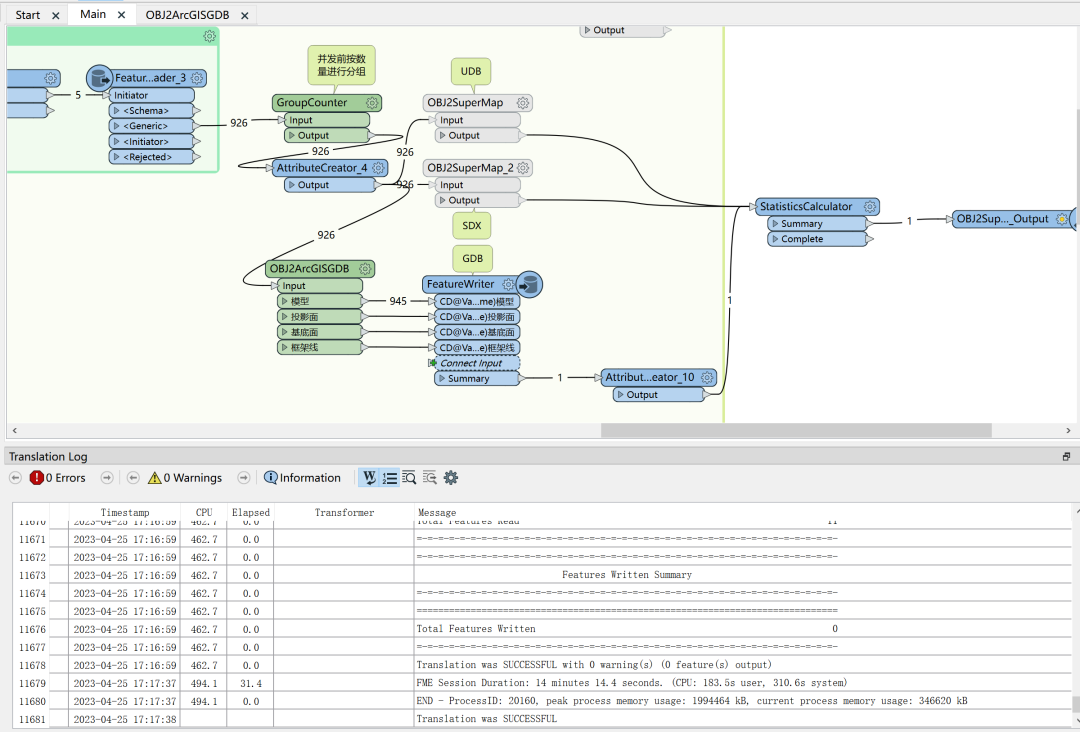Expand the <Generic> port of FeatureReader_3

point(117,126)
